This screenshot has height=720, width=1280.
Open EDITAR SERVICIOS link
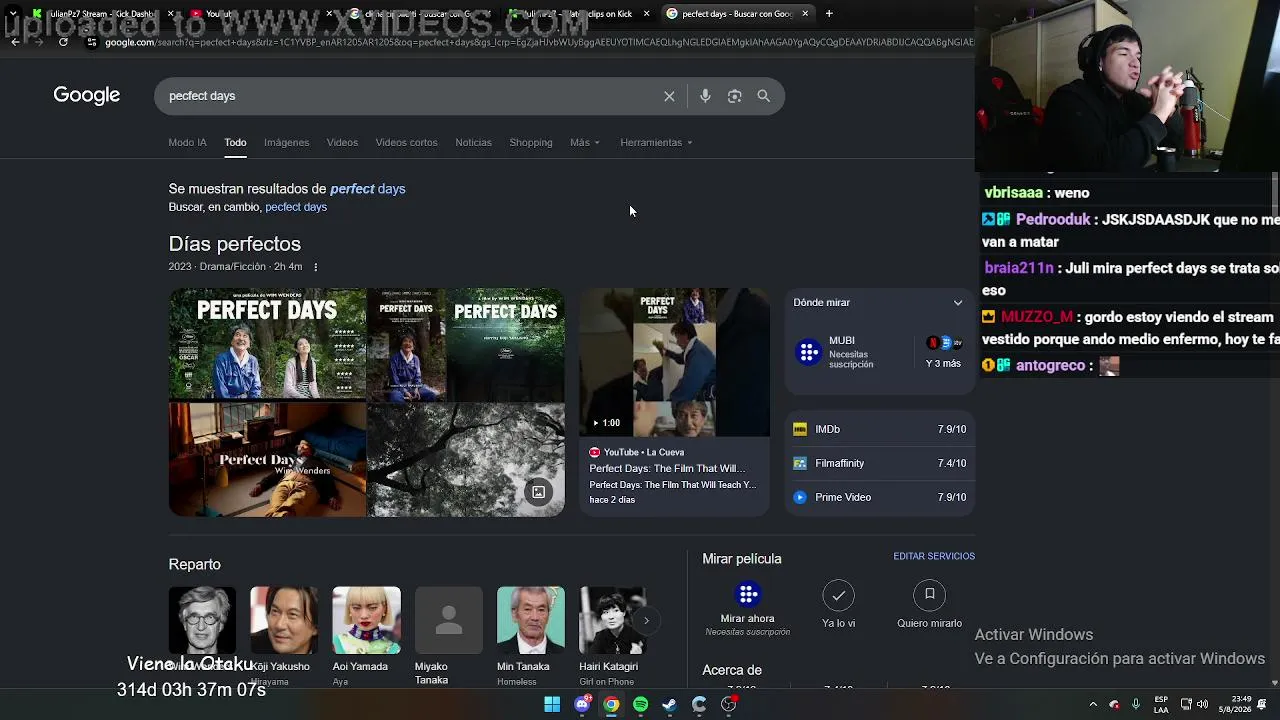pos(934,556)
